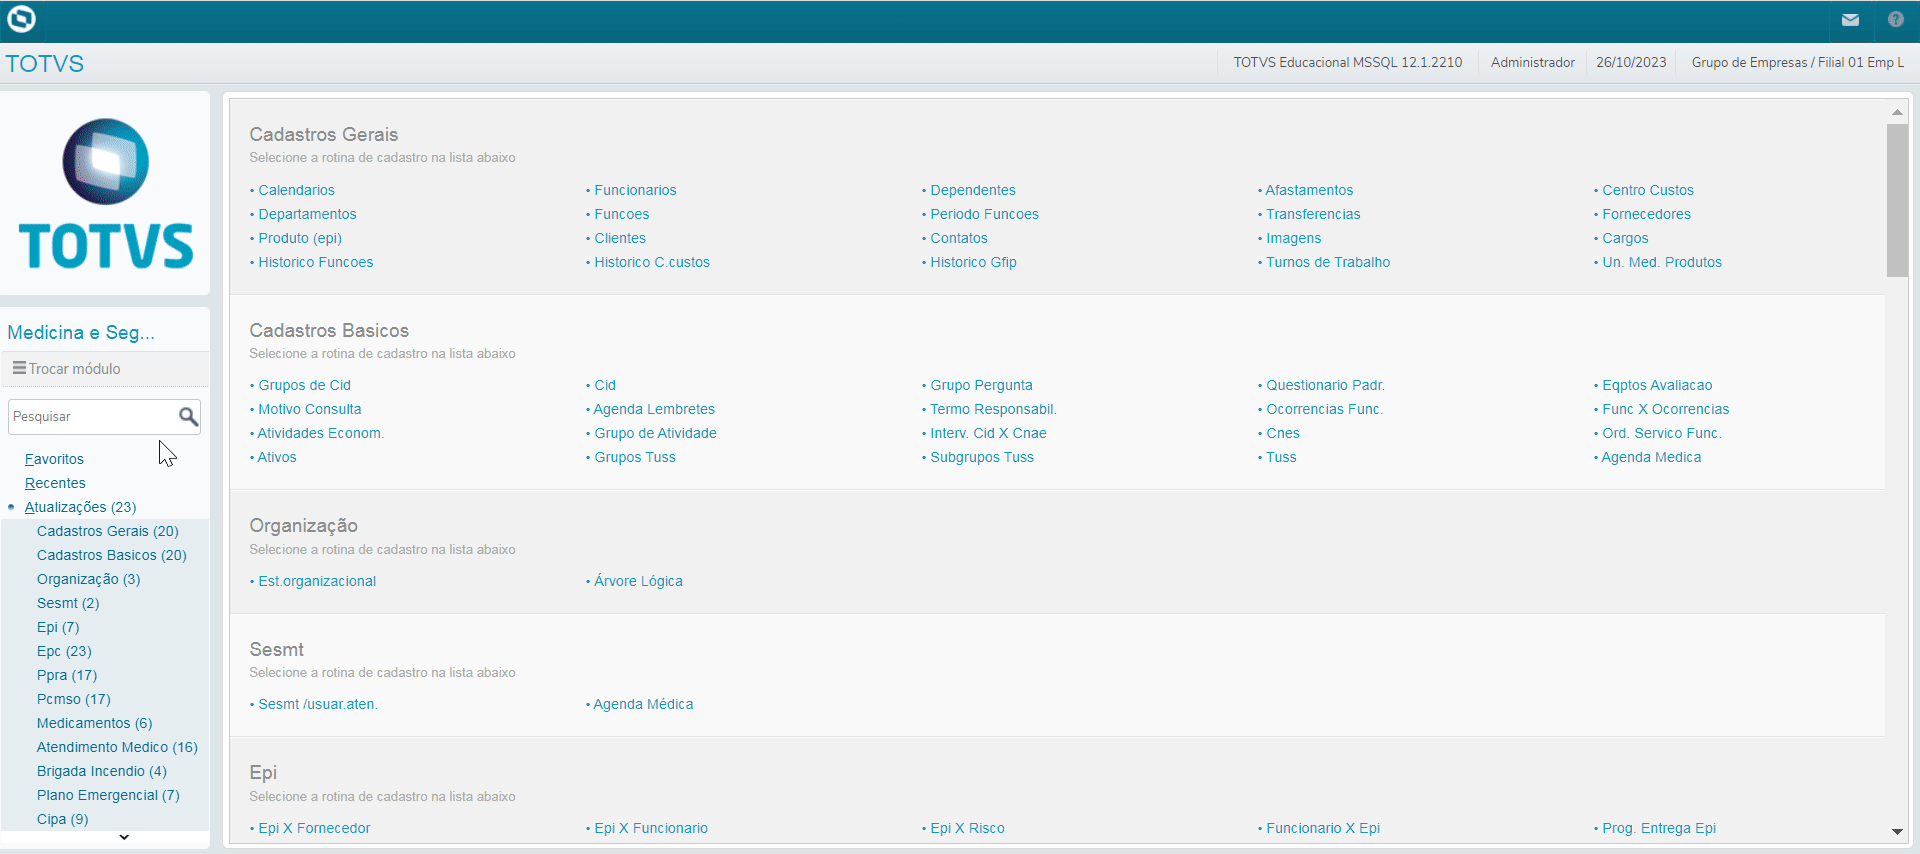
Task: Click the scrollbar down arrow
Action: pyautogui.click(x=1897, y=831)
